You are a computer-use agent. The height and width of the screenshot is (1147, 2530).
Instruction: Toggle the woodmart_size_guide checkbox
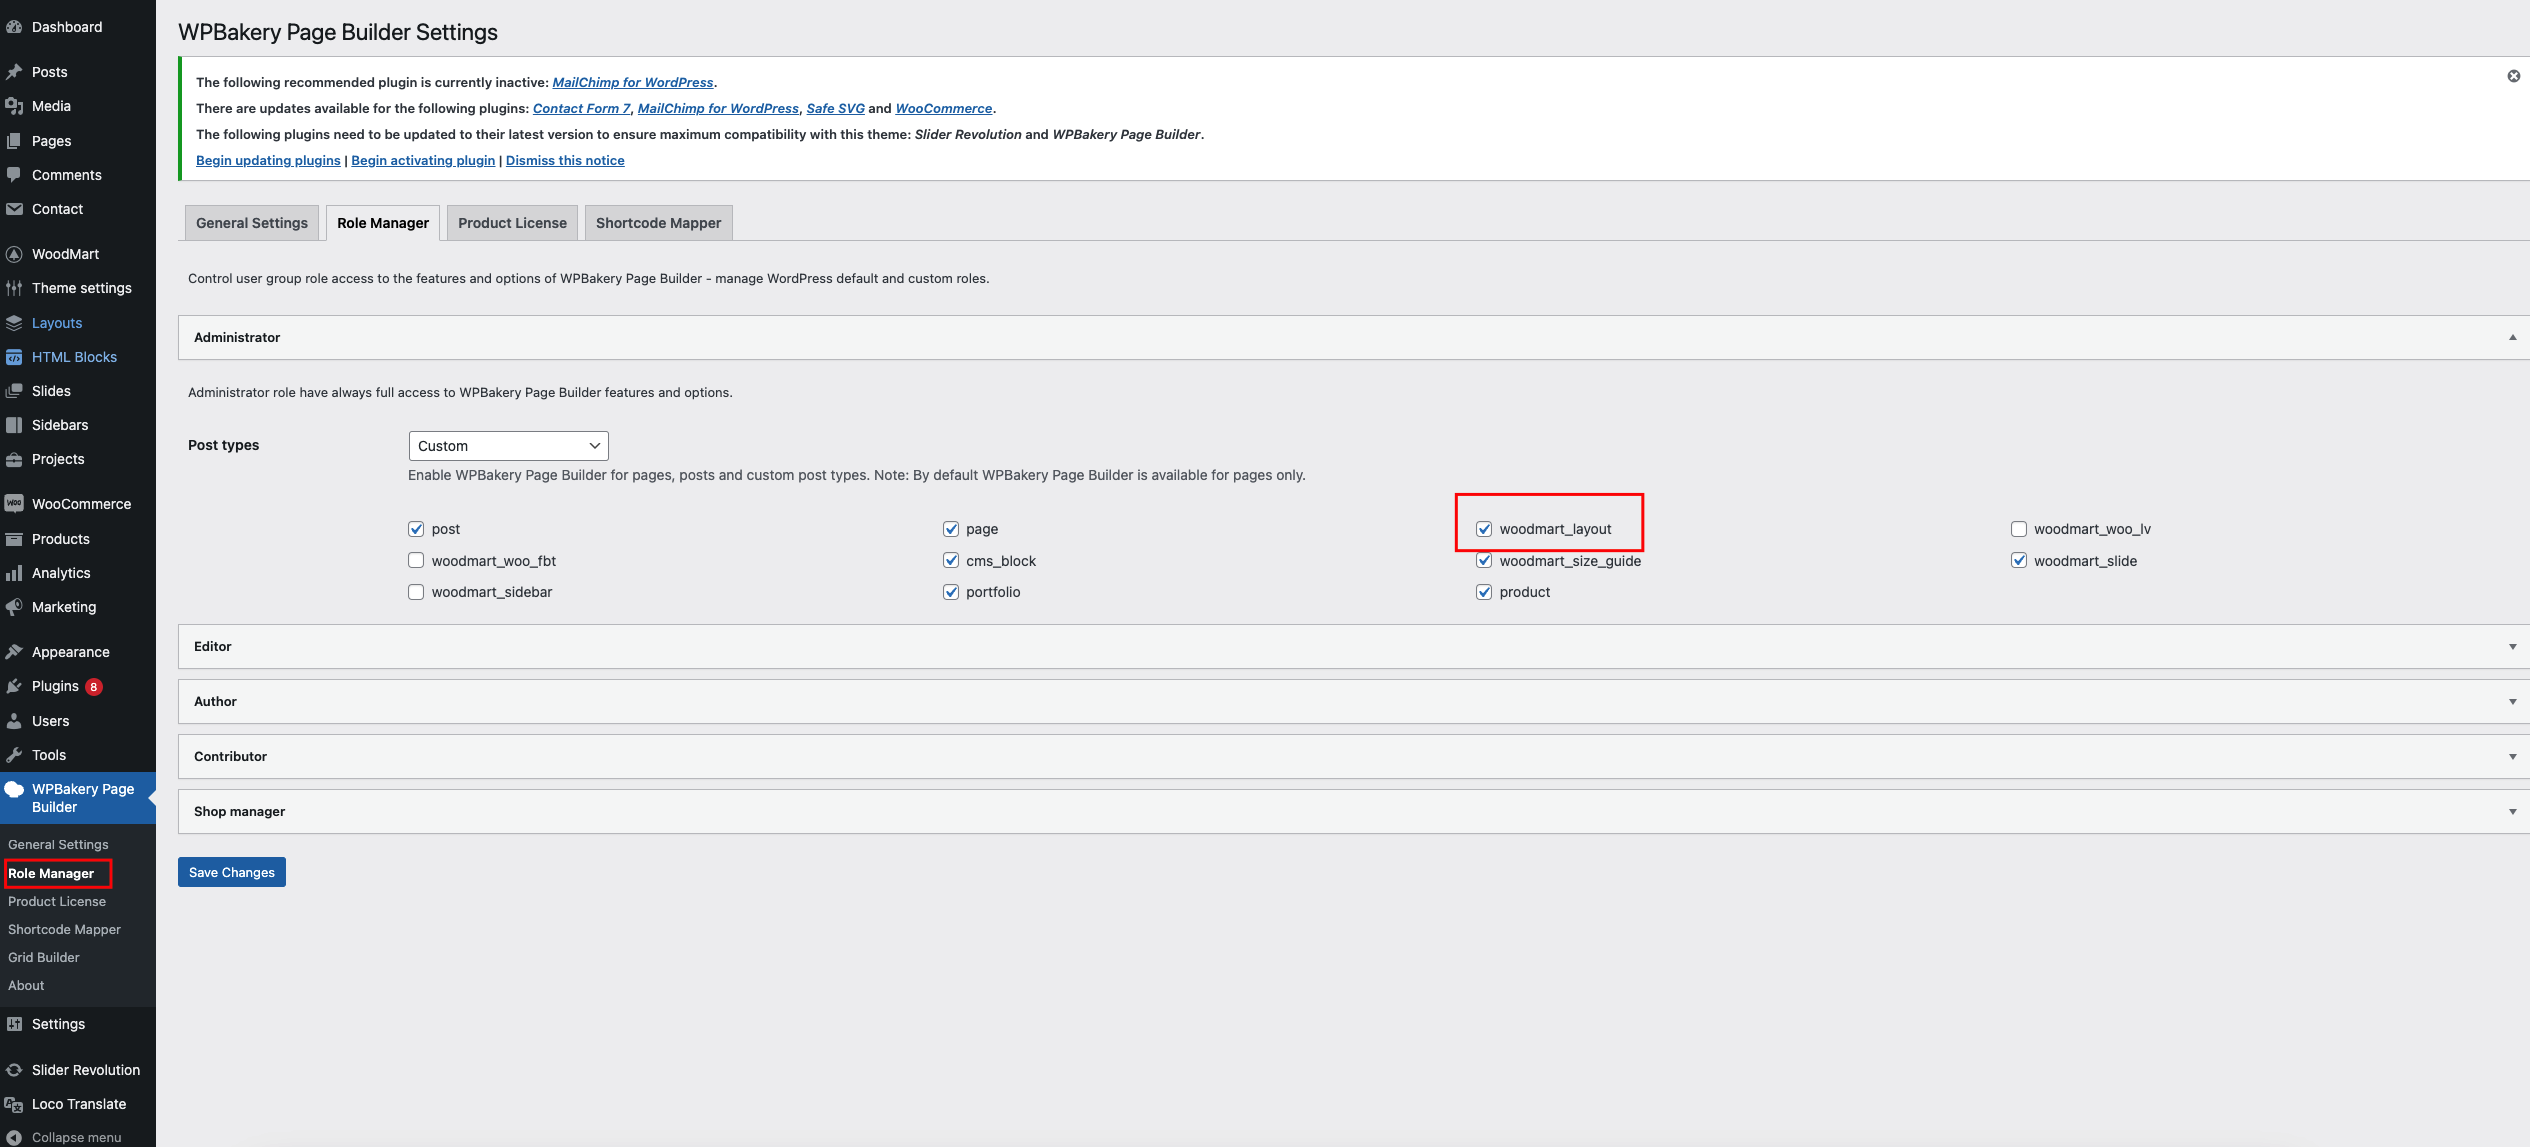tap(1484, 560)
